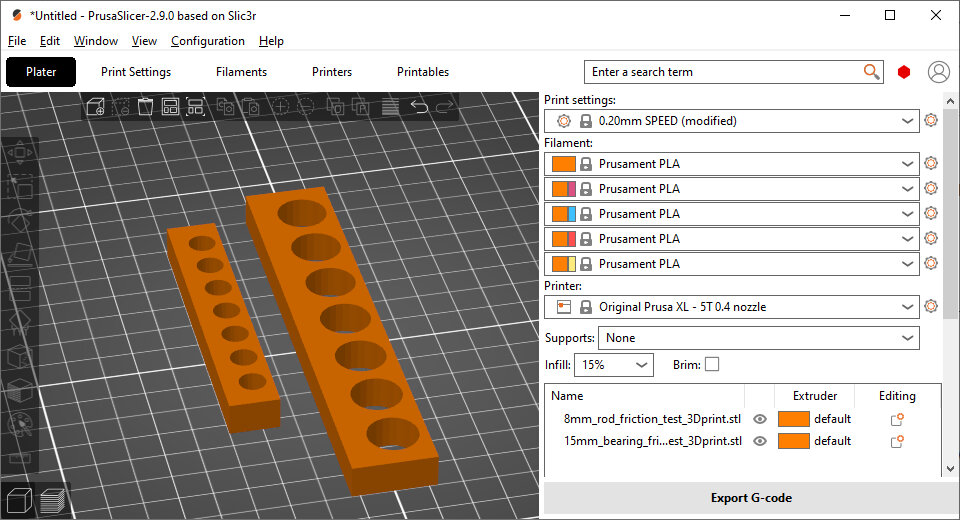Open the Original Prusa XL printer dropdown
960x520 pixels.
tap(732, 307)
